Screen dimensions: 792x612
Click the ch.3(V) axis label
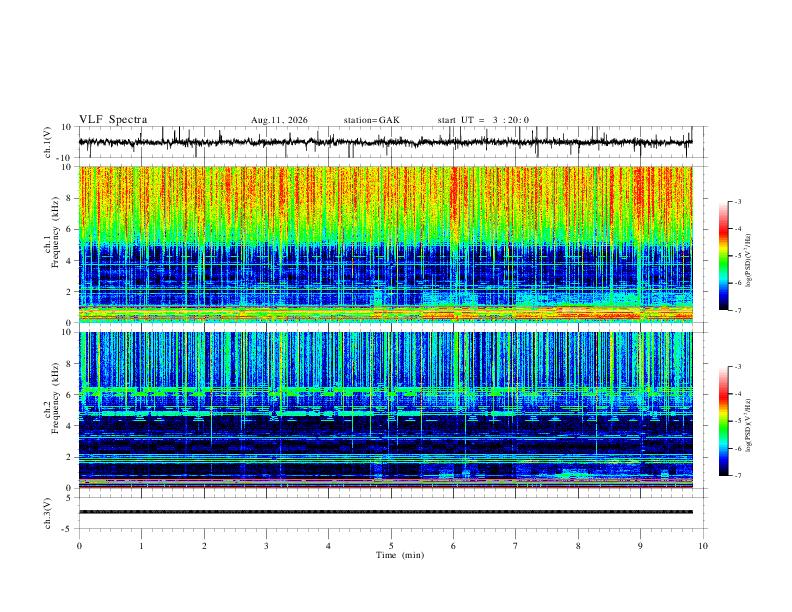point(48,514)
